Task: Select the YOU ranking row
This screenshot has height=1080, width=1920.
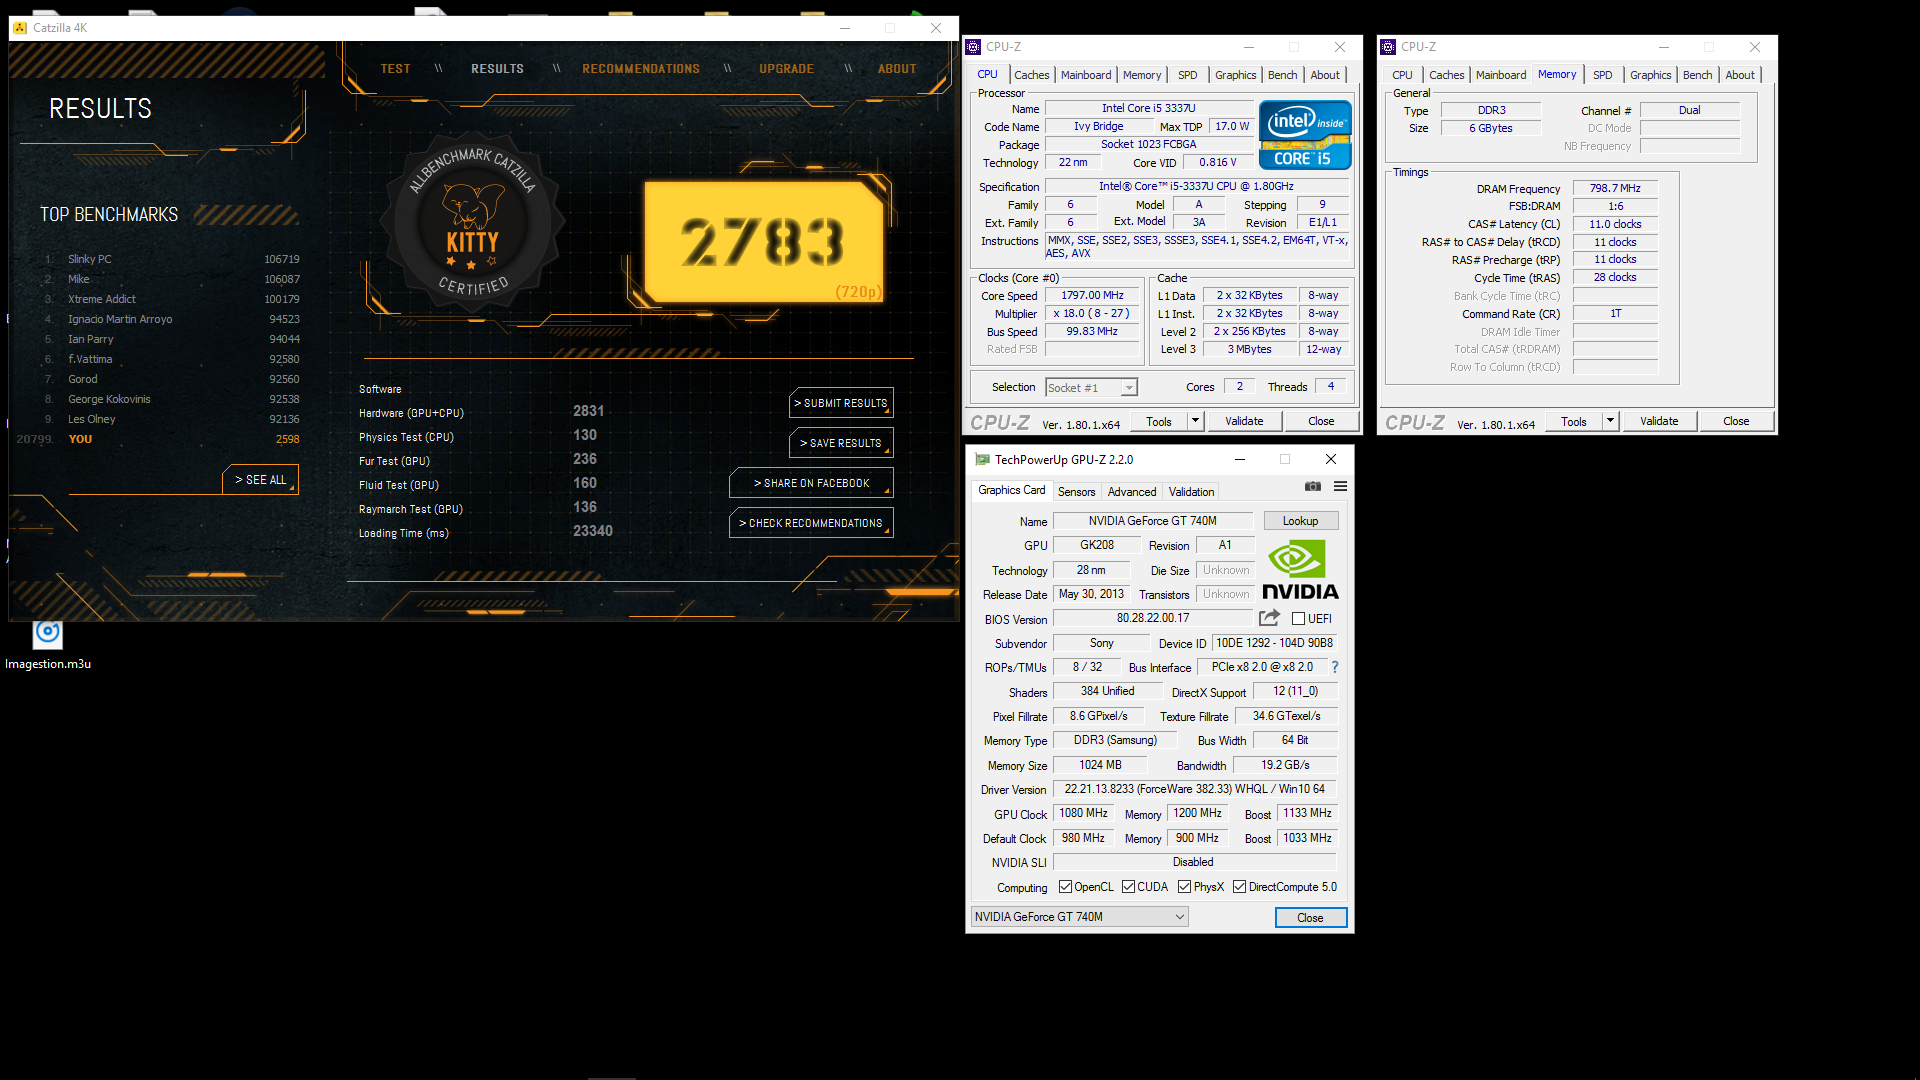Action: point(158,439)
